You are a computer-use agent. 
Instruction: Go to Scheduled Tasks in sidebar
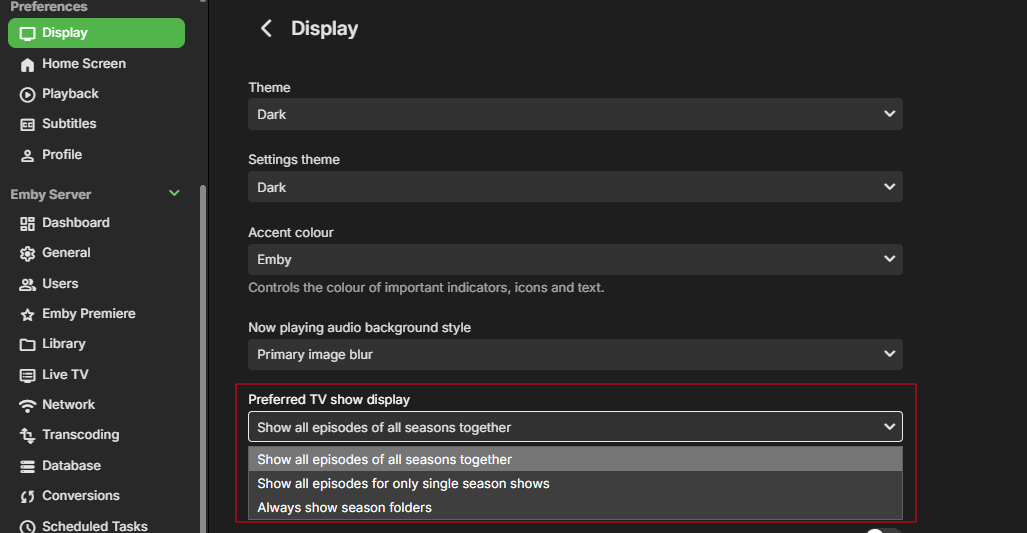tap(94, 526)
